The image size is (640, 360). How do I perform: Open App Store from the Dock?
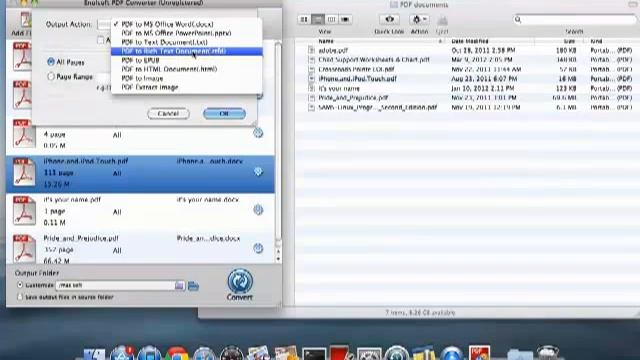[x=122, y=353]
